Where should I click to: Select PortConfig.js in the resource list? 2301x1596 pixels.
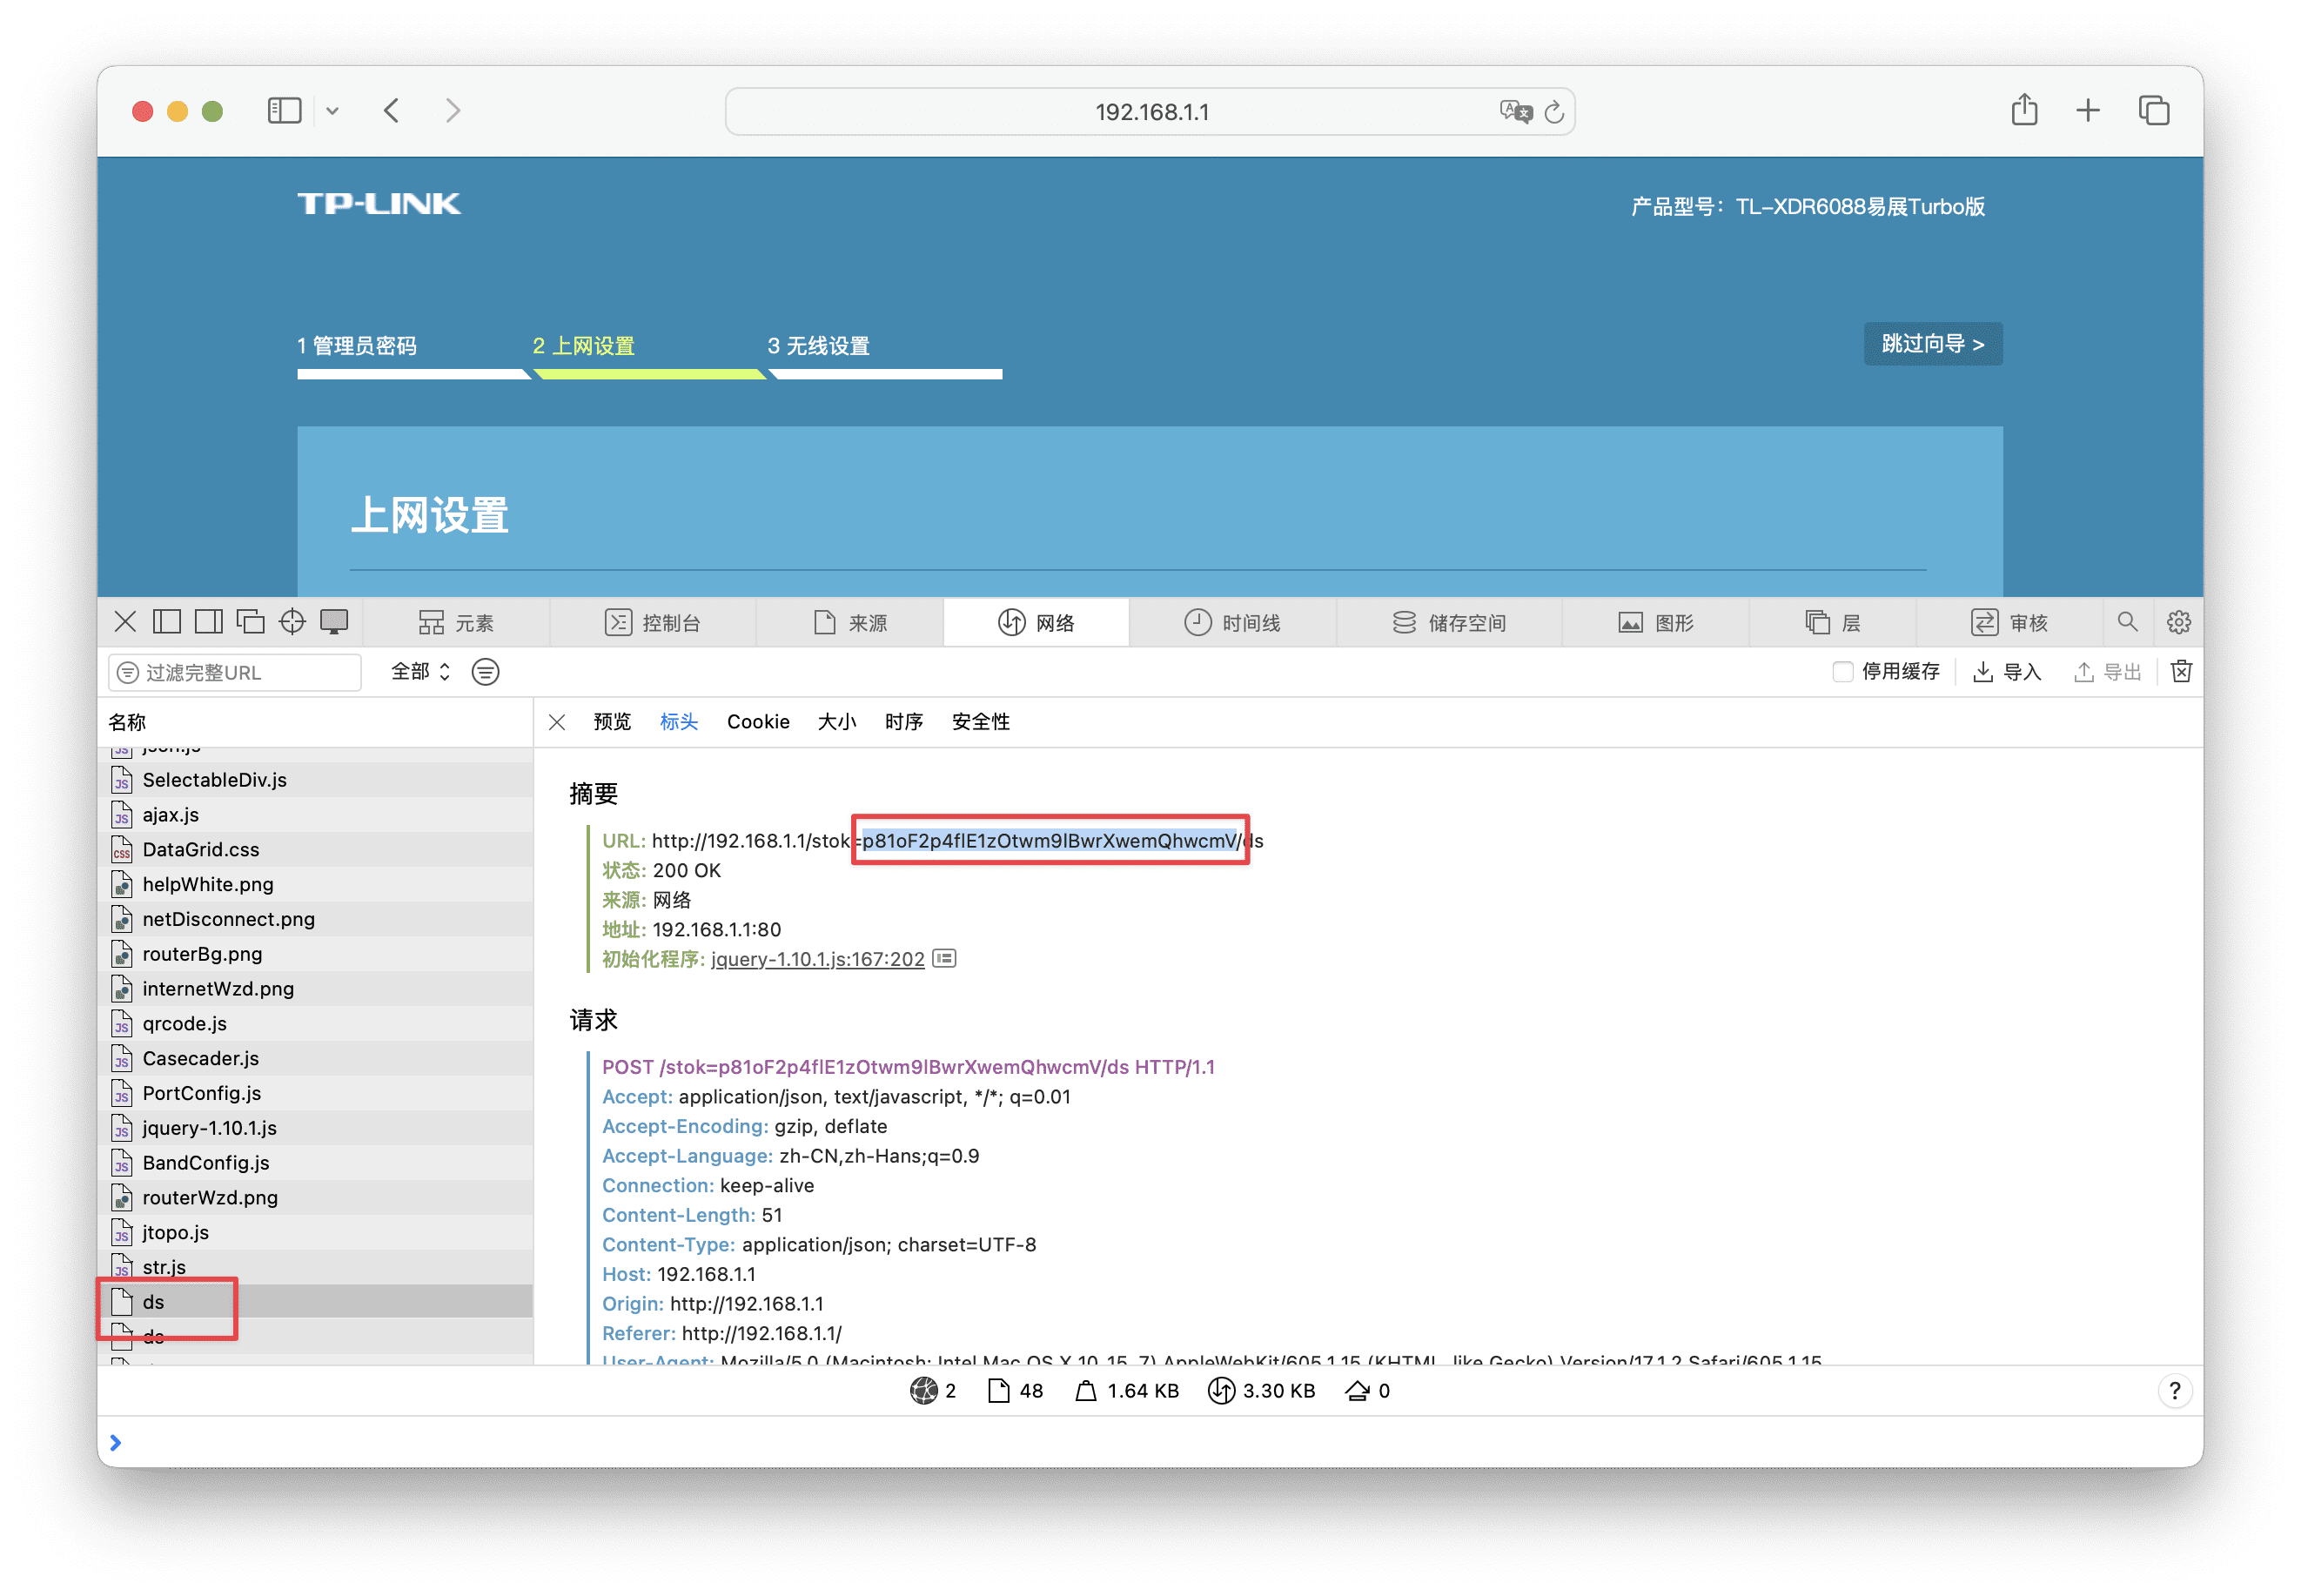pos(202,1093)
